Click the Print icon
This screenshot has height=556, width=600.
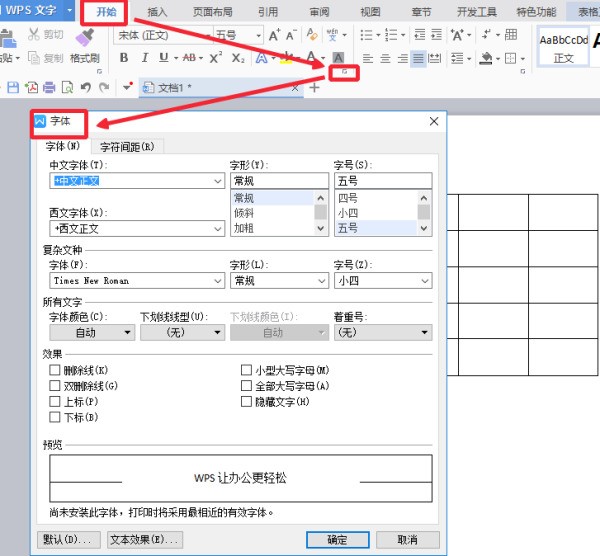pos(49,88)
